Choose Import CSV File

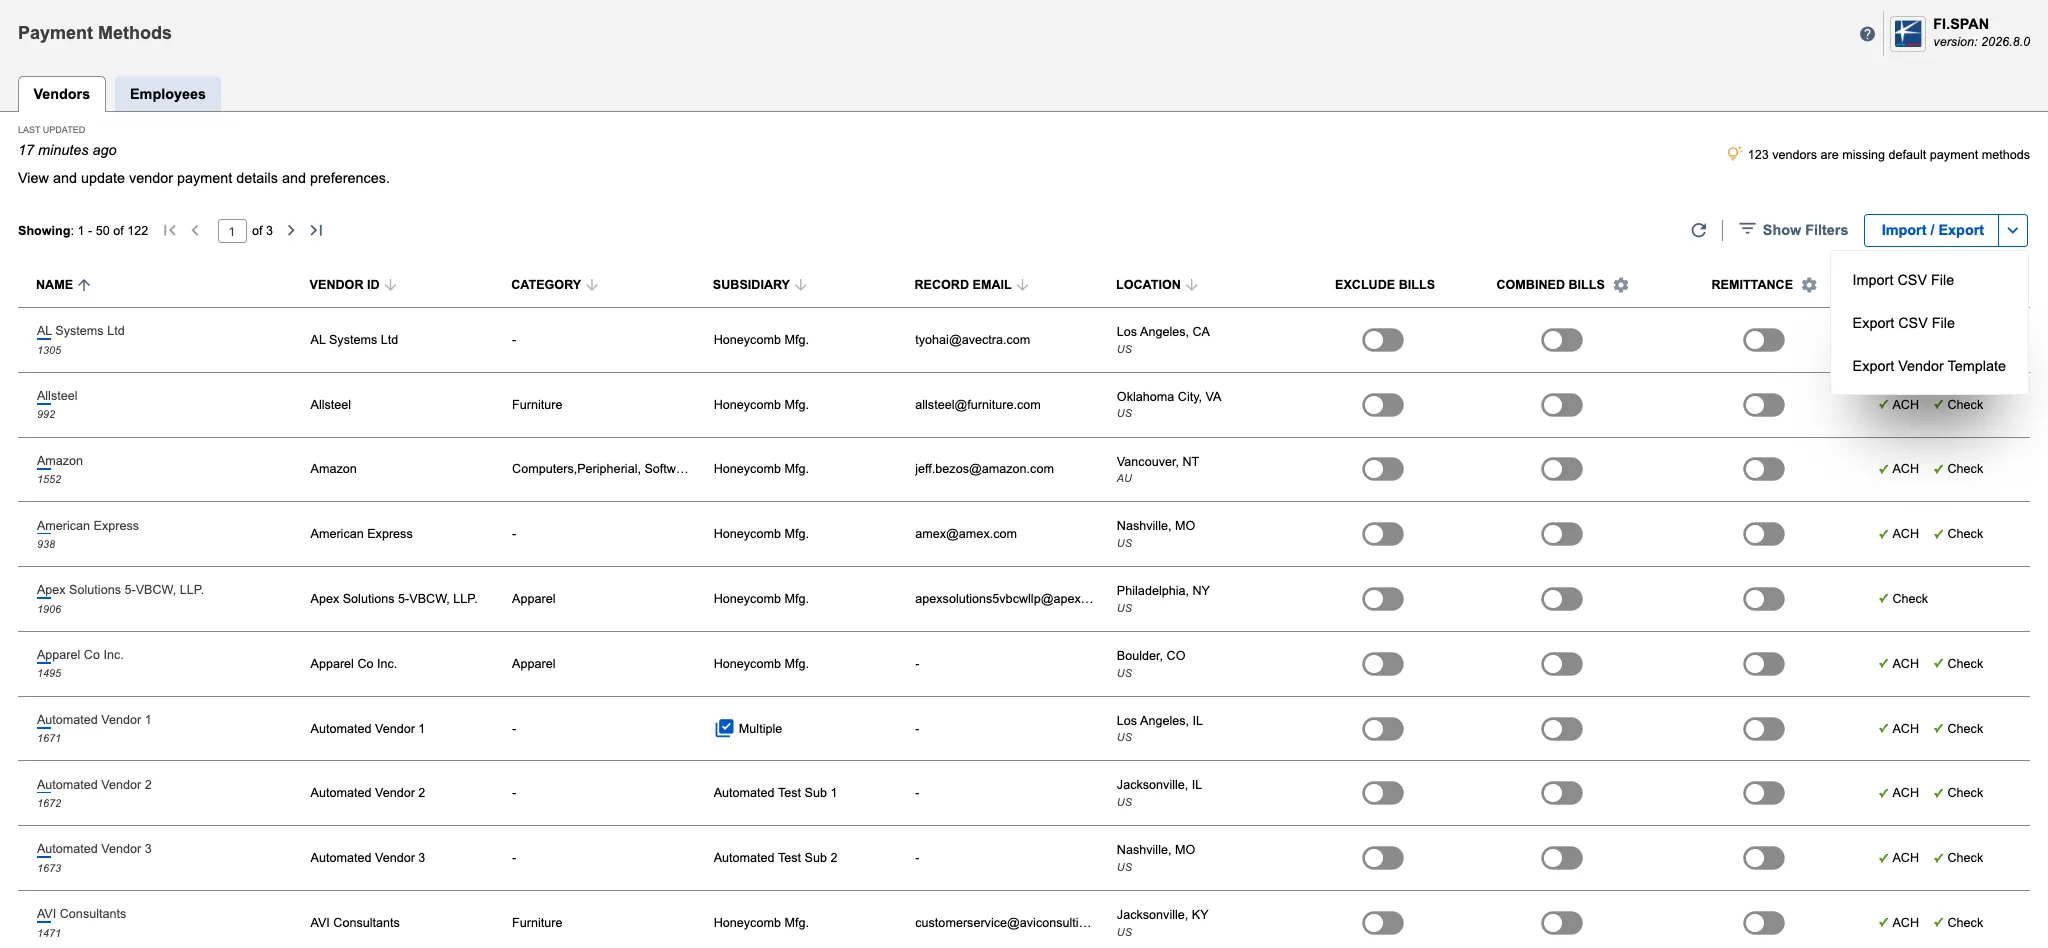coord(1903,280)
